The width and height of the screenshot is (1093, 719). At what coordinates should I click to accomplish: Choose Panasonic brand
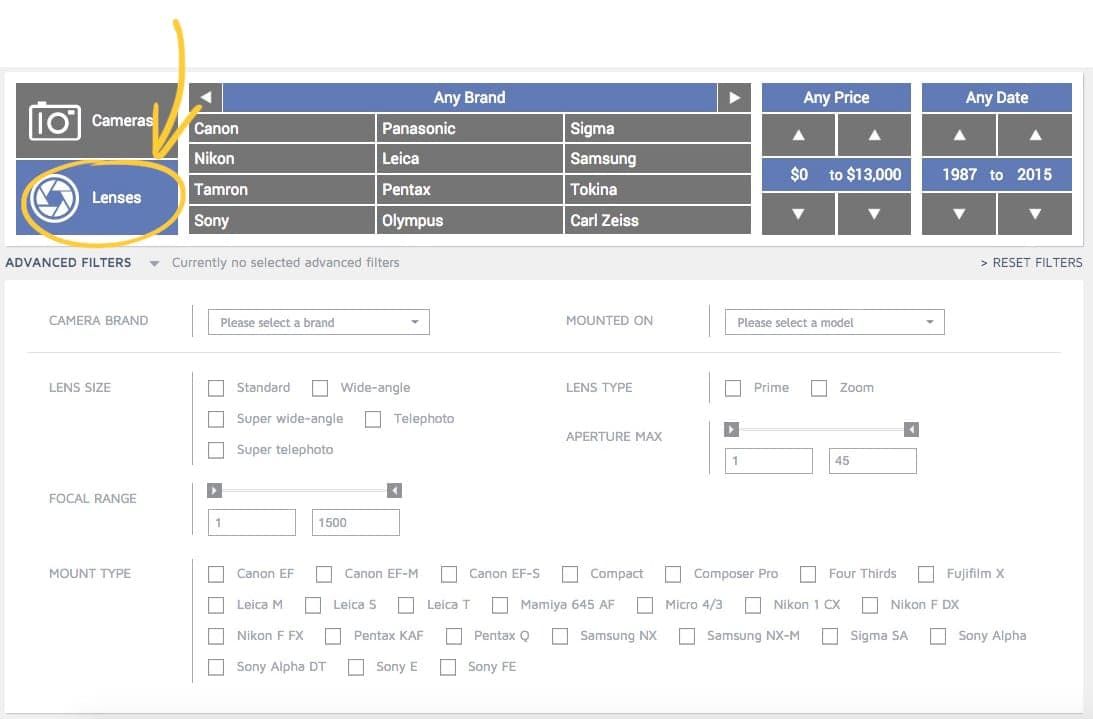tap(470, 128)
